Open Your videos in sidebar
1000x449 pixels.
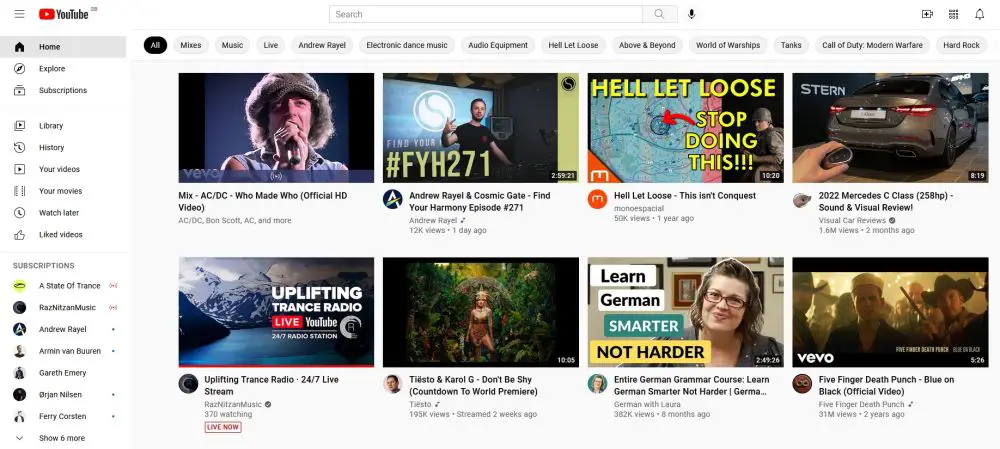coord(63,169)
